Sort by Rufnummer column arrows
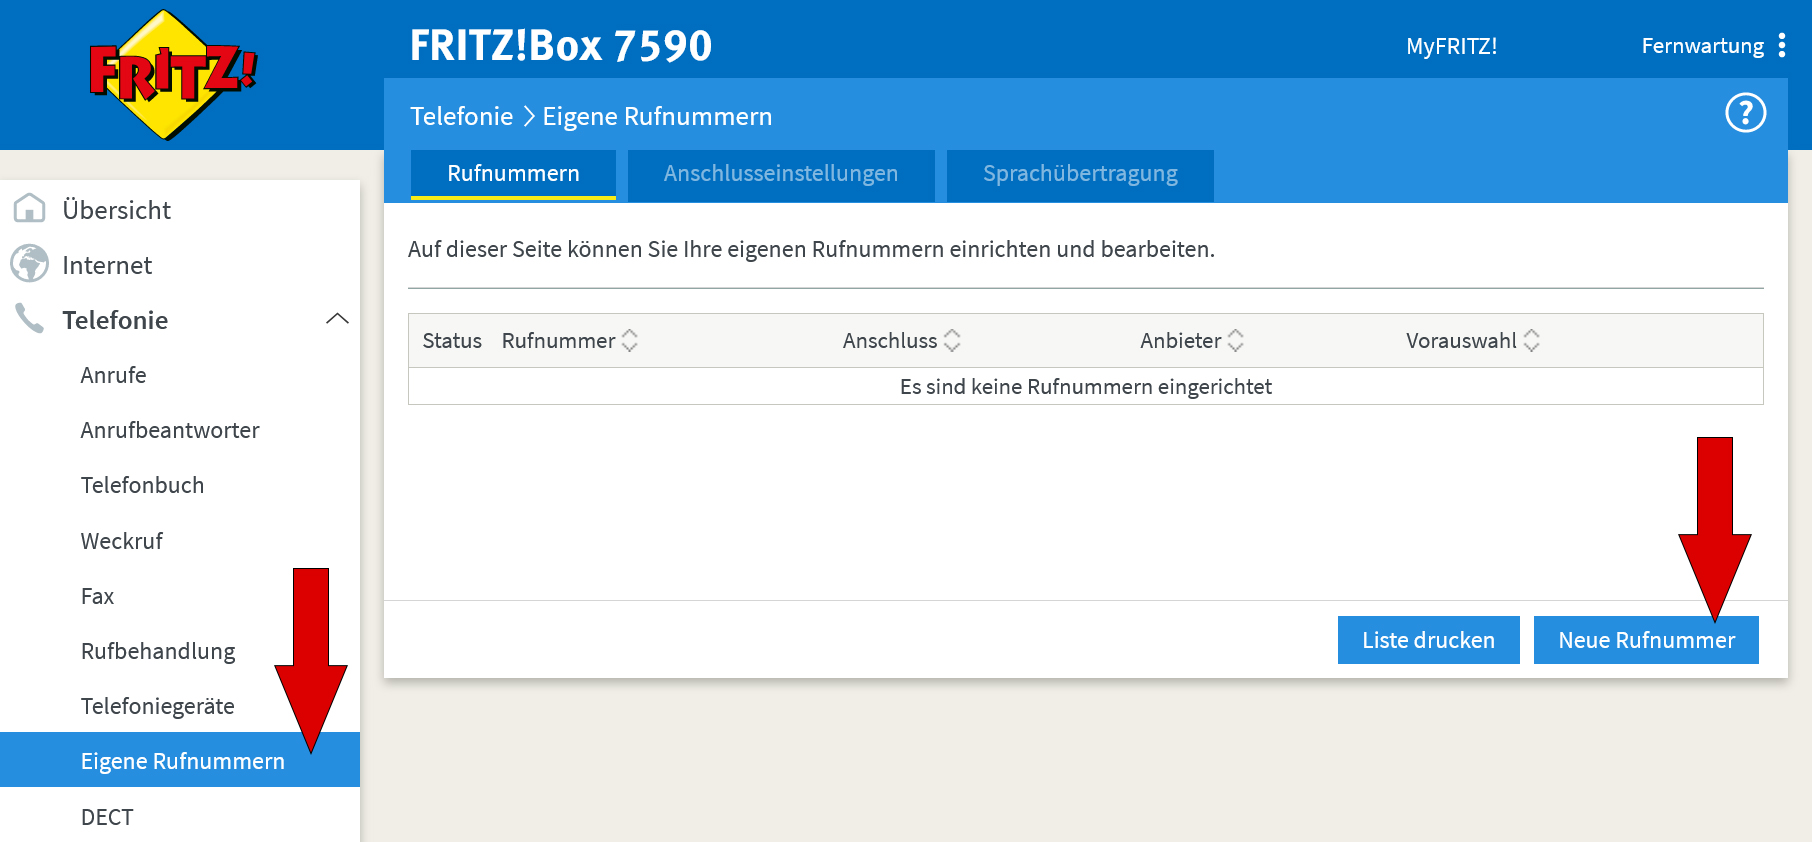This screenshot has width=1812, height=842. [630, 341]
